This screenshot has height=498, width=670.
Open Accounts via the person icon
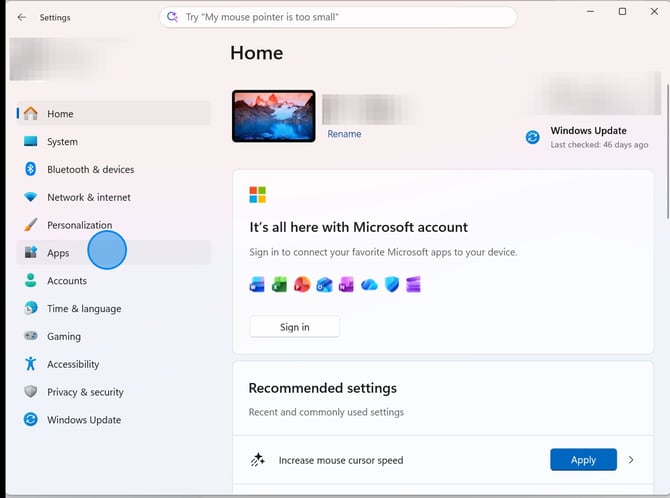pyautogui.click(x=30, y=280)
